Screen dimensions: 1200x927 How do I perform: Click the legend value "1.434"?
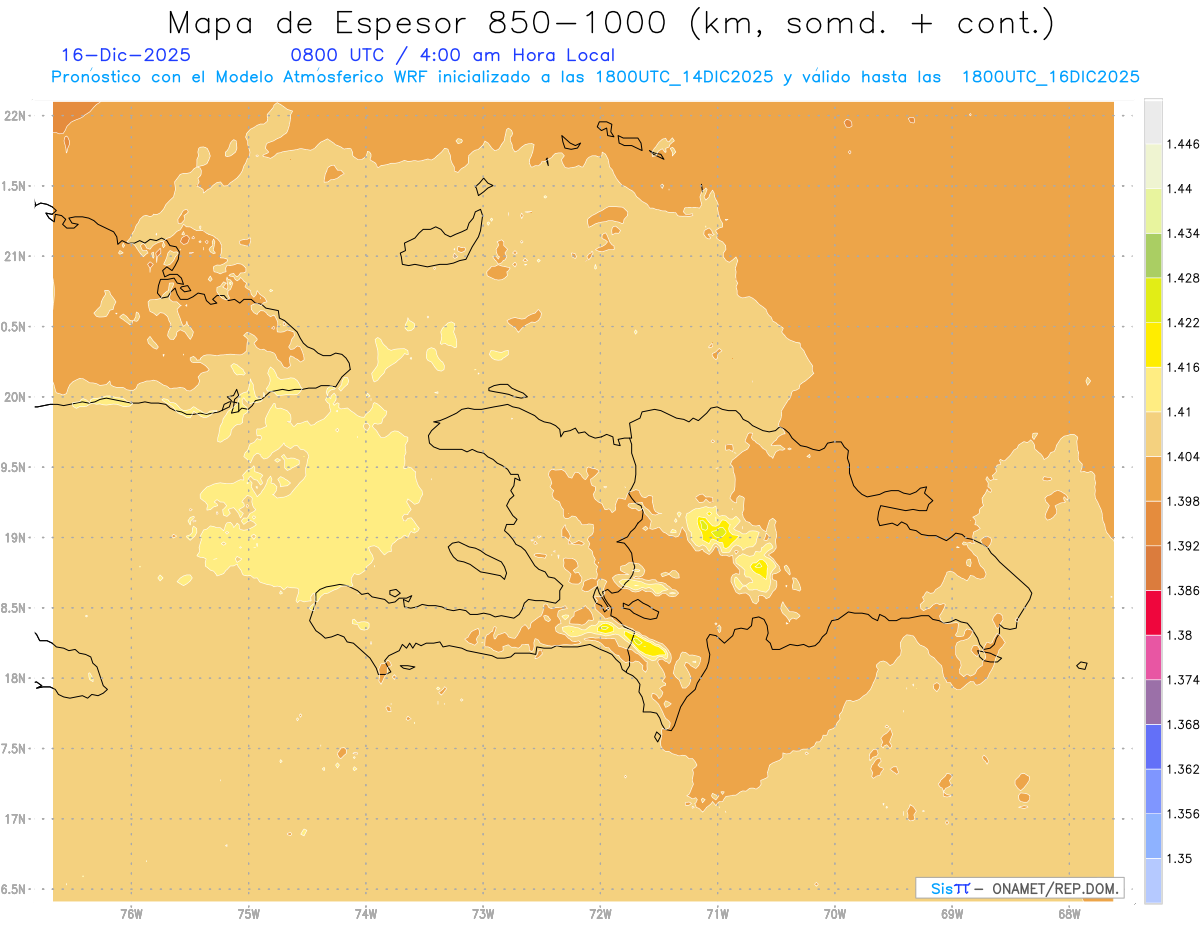pyautogui.click(x=1183, y=233)
